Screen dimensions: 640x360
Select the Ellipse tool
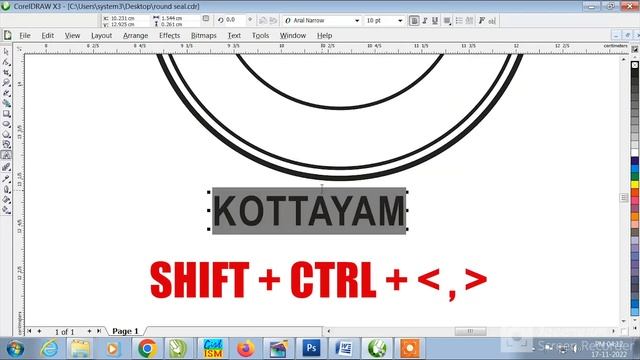(x=6, y=124)
